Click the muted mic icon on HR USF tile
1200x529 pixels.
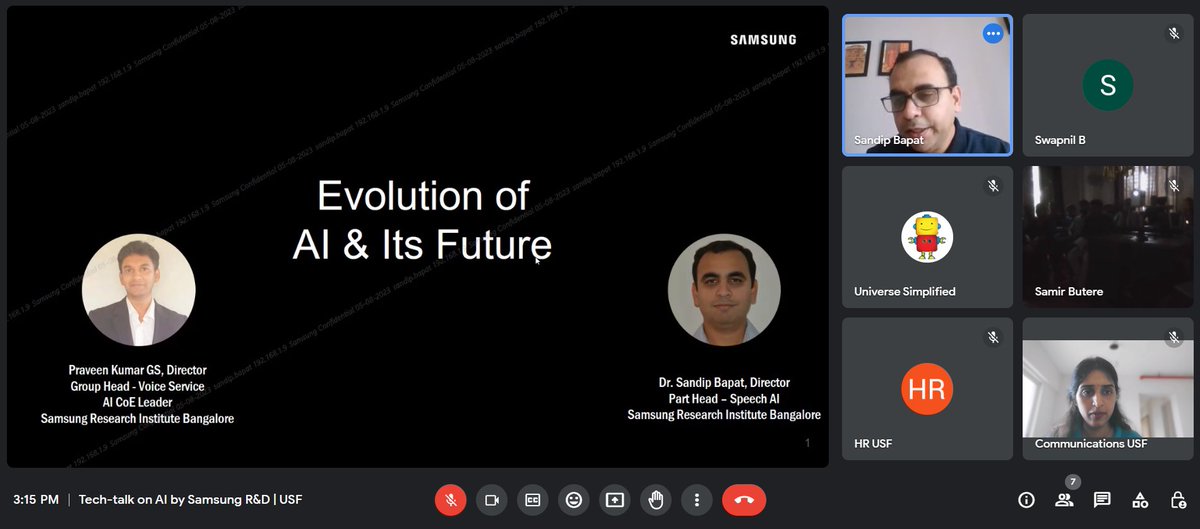coord(993,337)
